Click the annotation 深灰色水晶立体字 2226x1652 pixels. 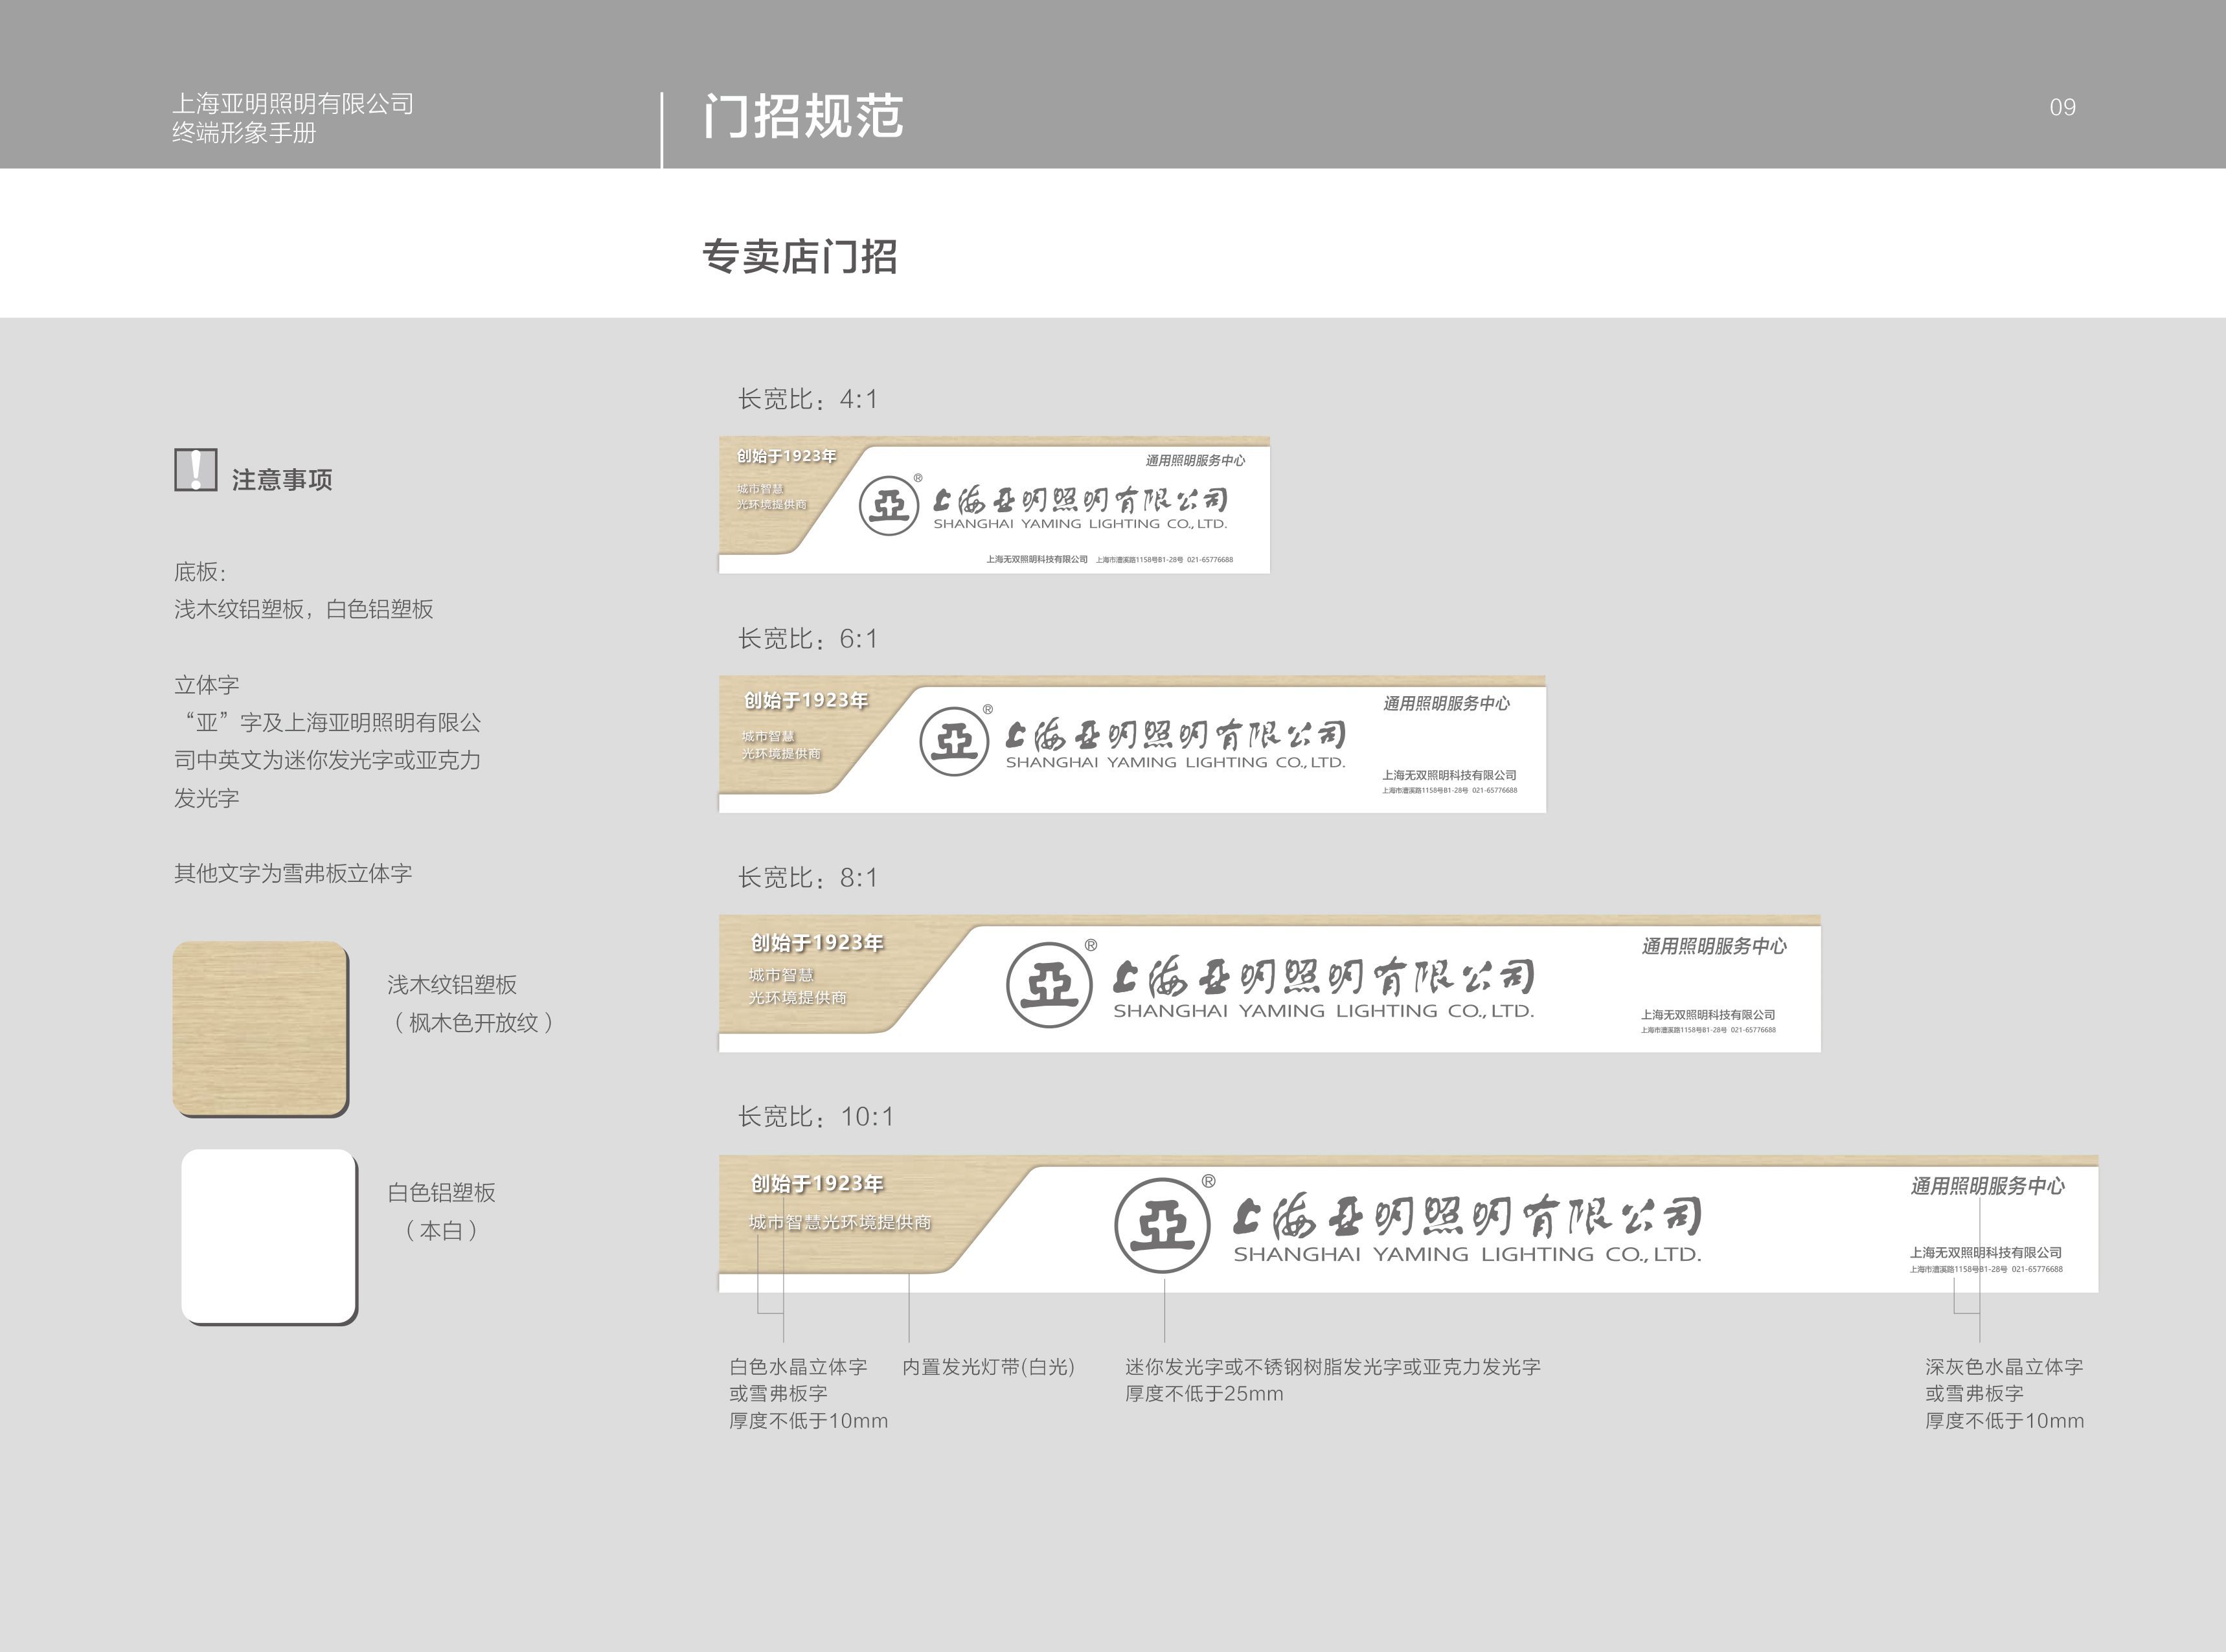[2004, 1367]
